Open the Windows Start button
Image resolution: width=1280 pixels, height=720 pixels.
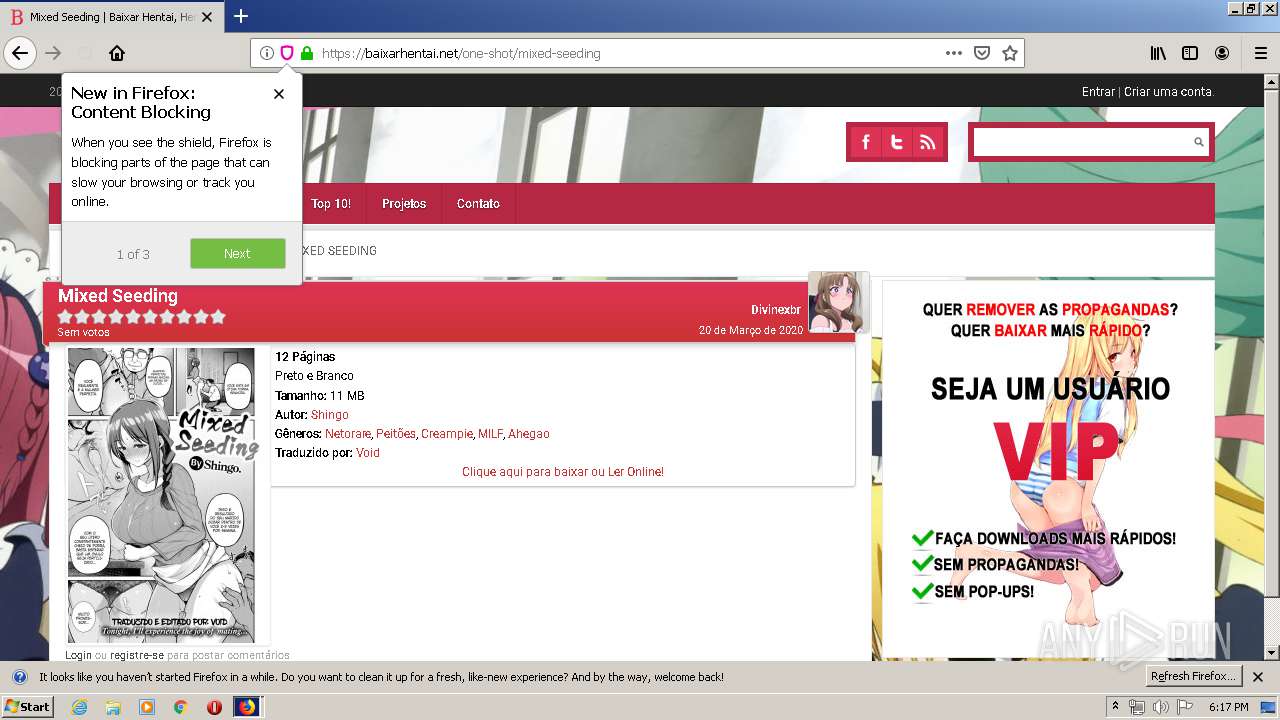coord(27,706)
